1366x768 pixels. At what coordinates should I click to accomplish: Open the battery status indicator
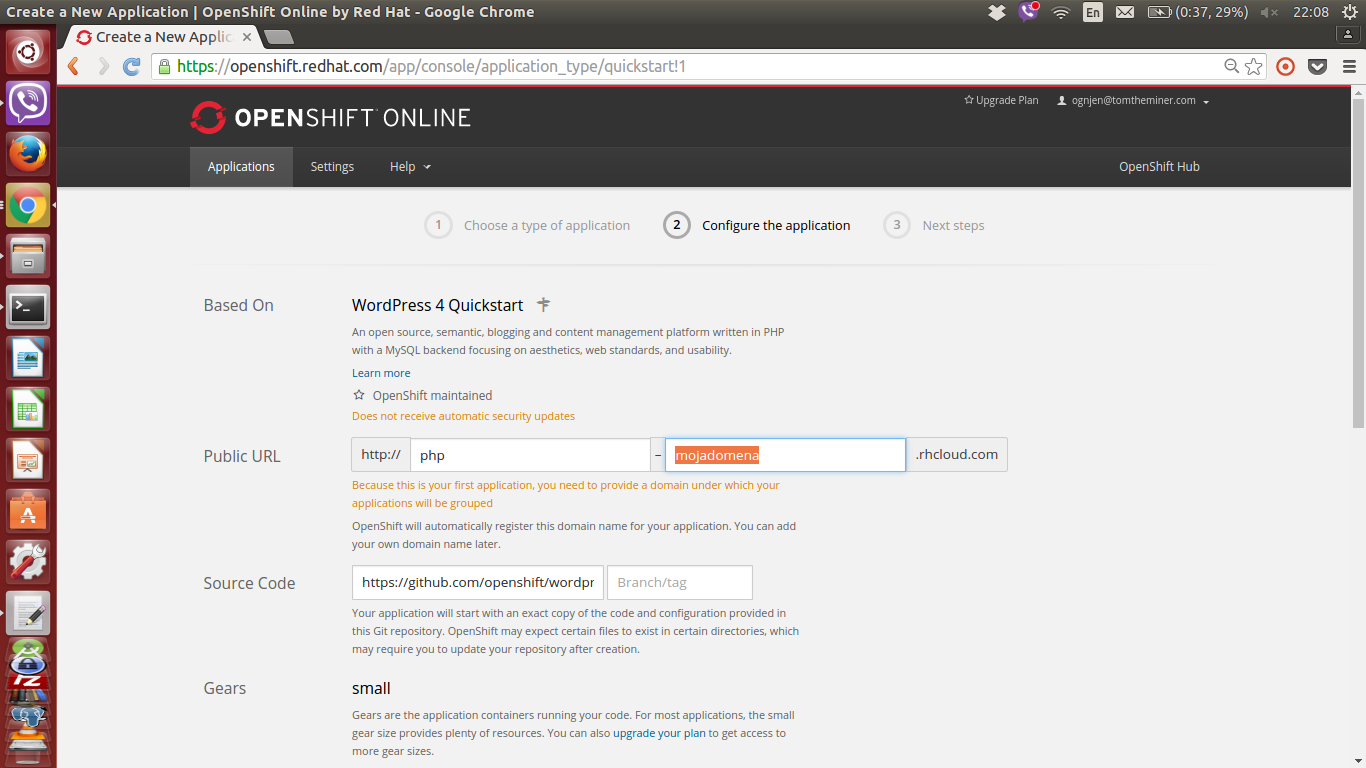coord(1196,12)
